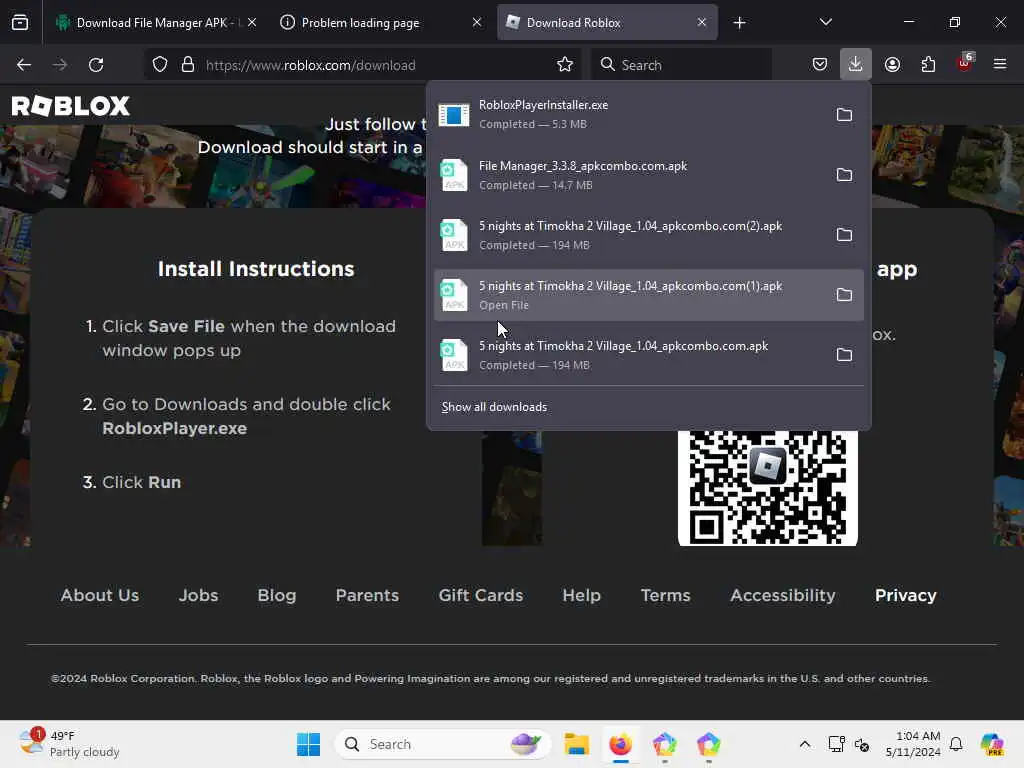Open Copilot preview icon in taskbar
This screenshot has height=768, width=1024.
click(x=992, y=744)
